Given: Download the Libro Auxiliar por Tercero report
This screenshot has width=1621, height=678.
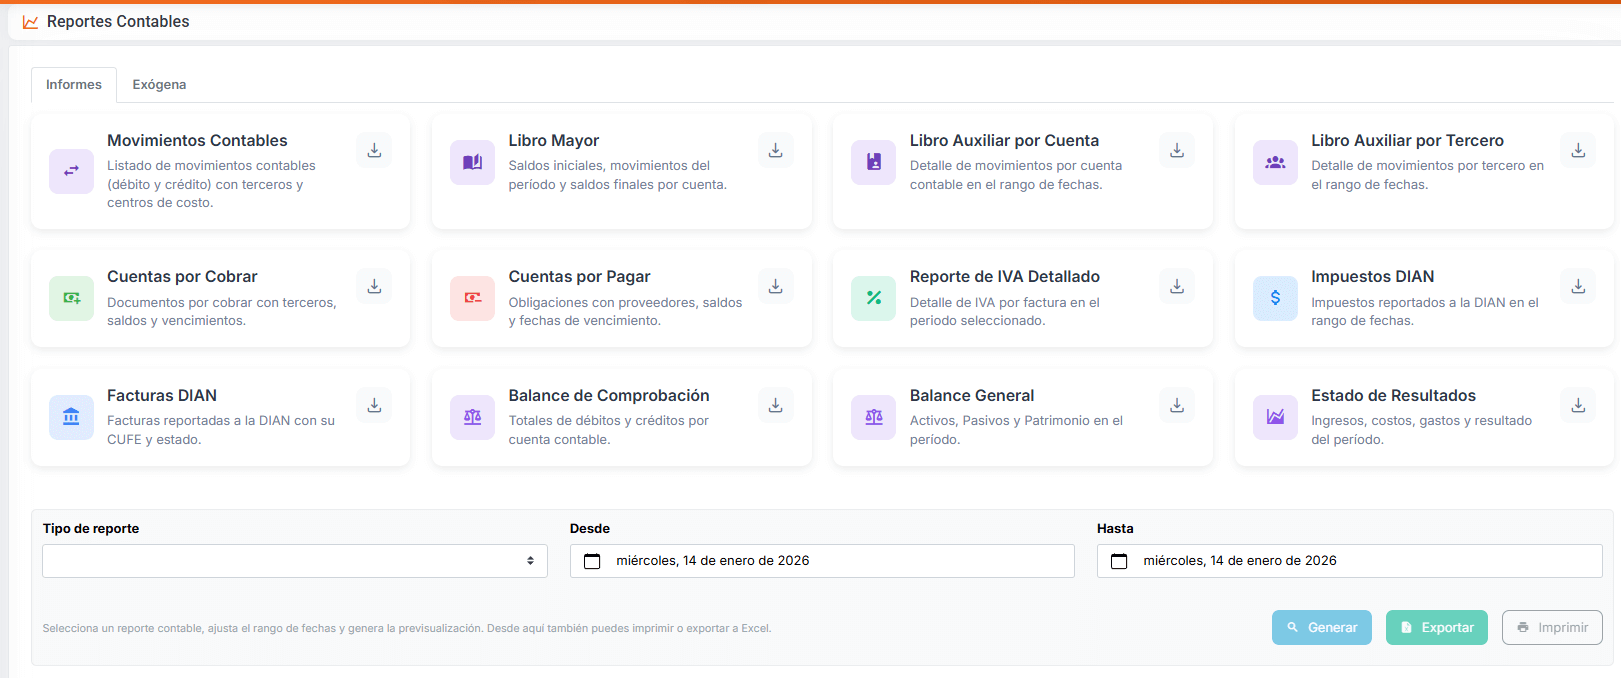Looking at the screenshot, I should (x=1578, y=150).
